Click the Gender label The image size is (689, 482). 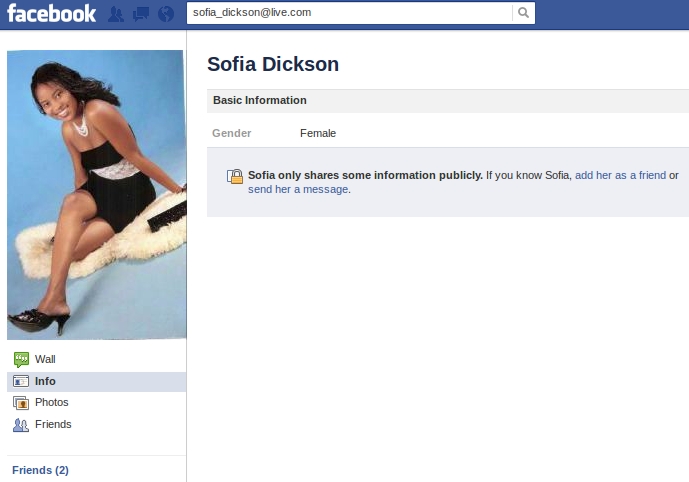point(232,133)
